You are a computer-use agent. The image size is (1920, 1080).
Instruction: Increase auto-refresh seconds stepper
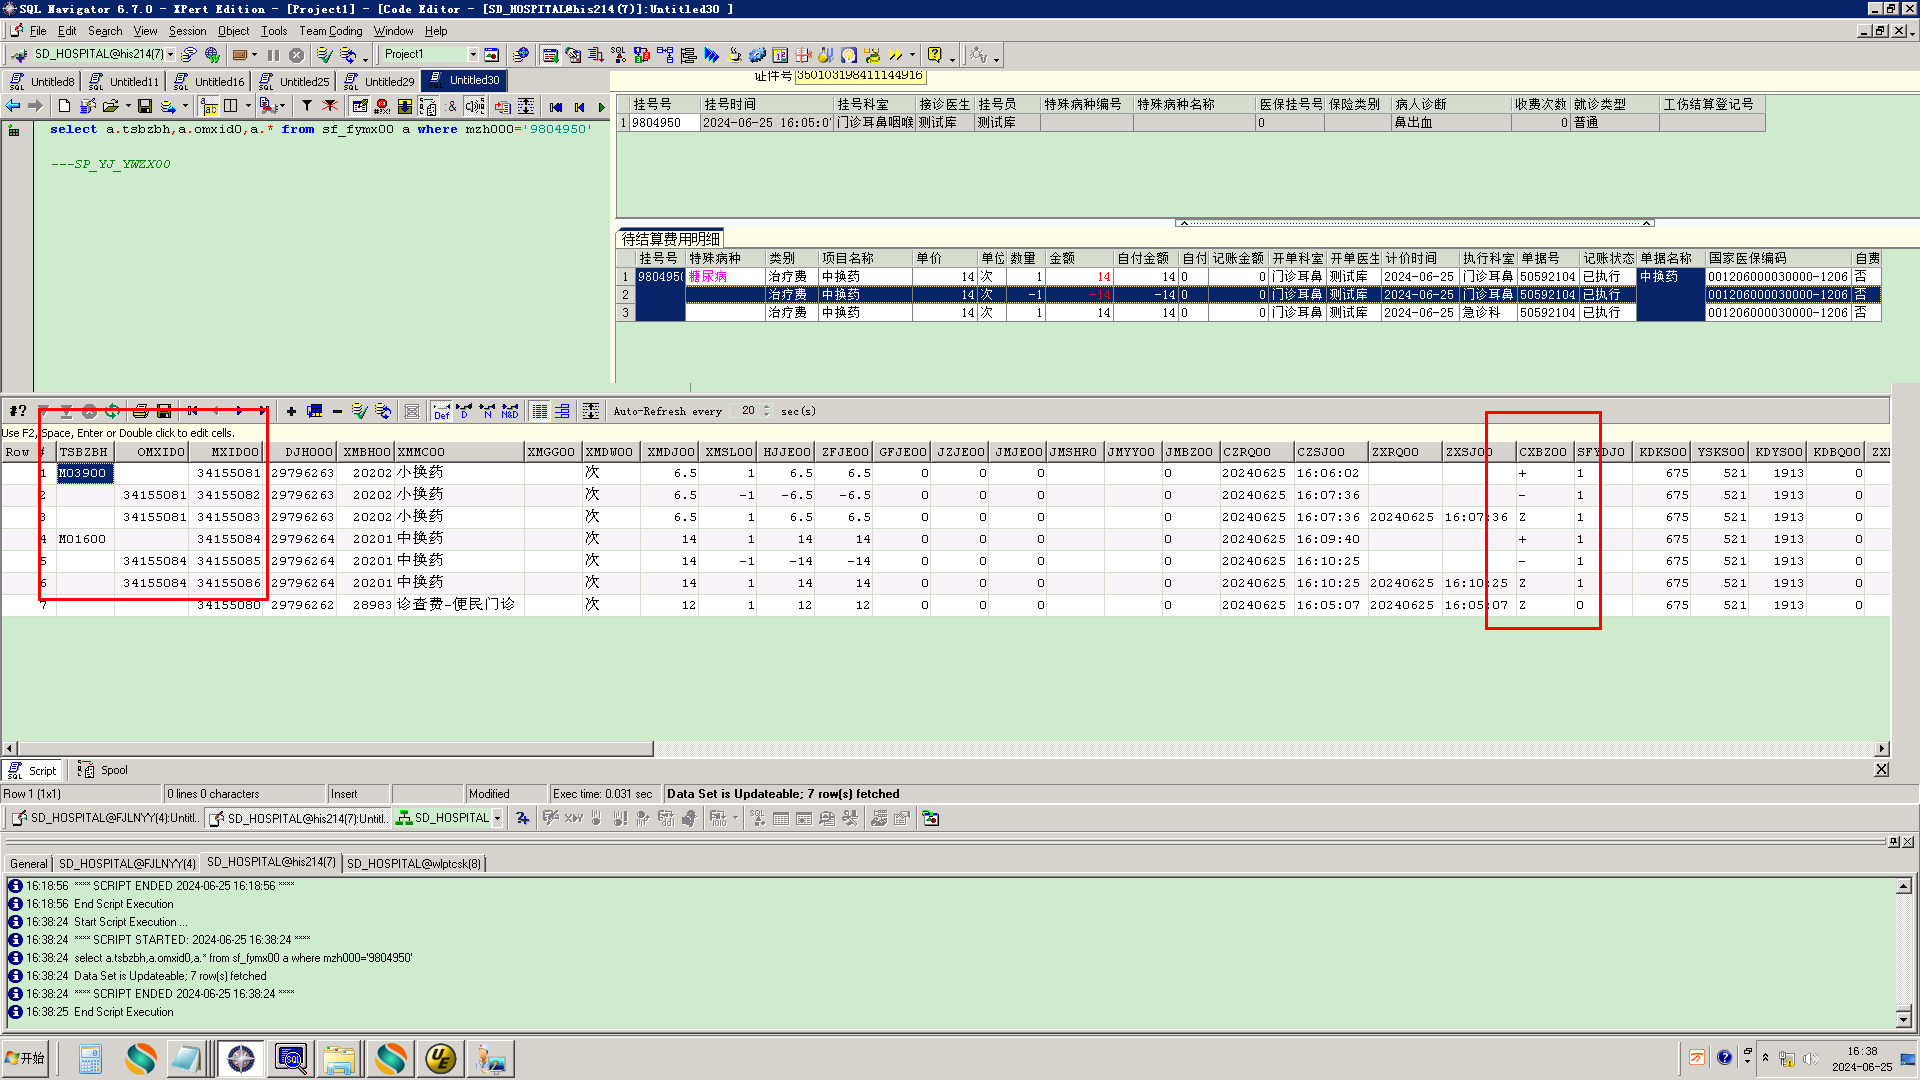(x=767, y=407)
